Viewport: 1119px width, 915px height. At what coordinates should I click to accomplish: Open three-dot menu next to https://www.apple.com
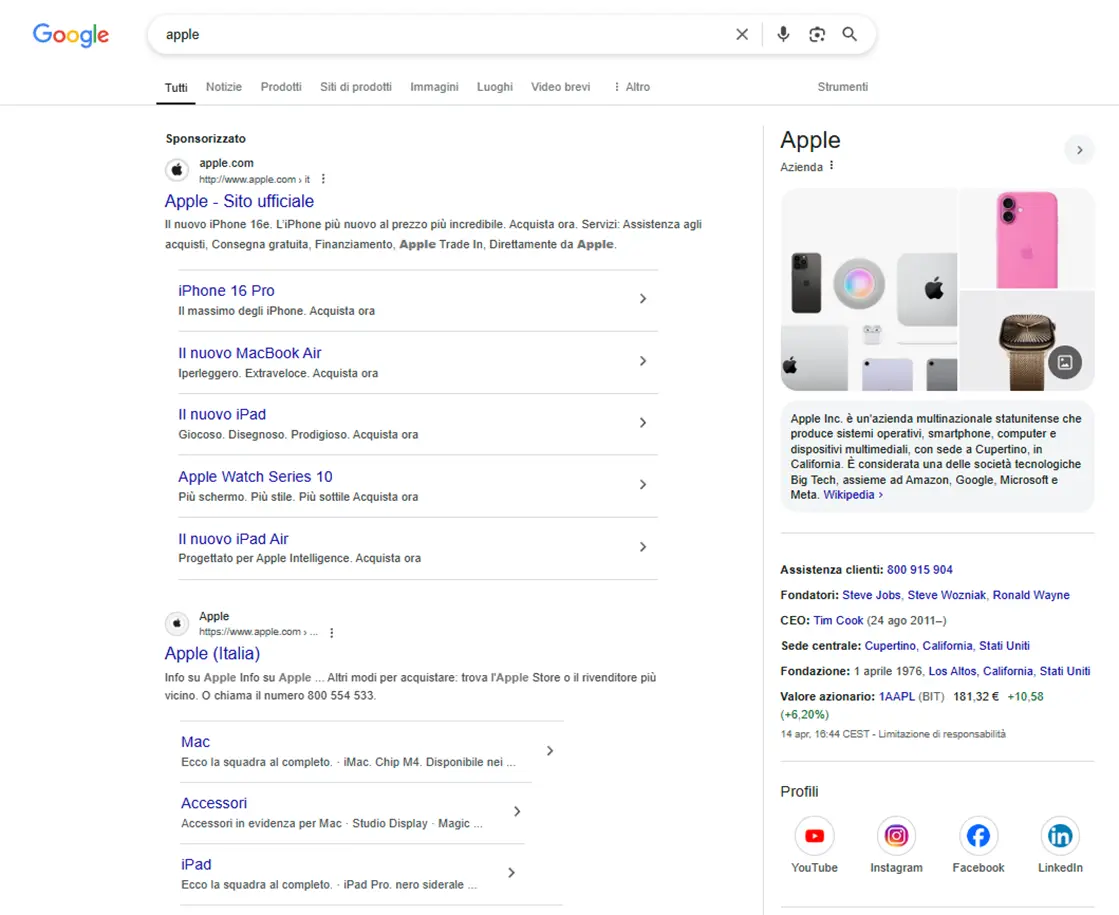pos(332,632)
